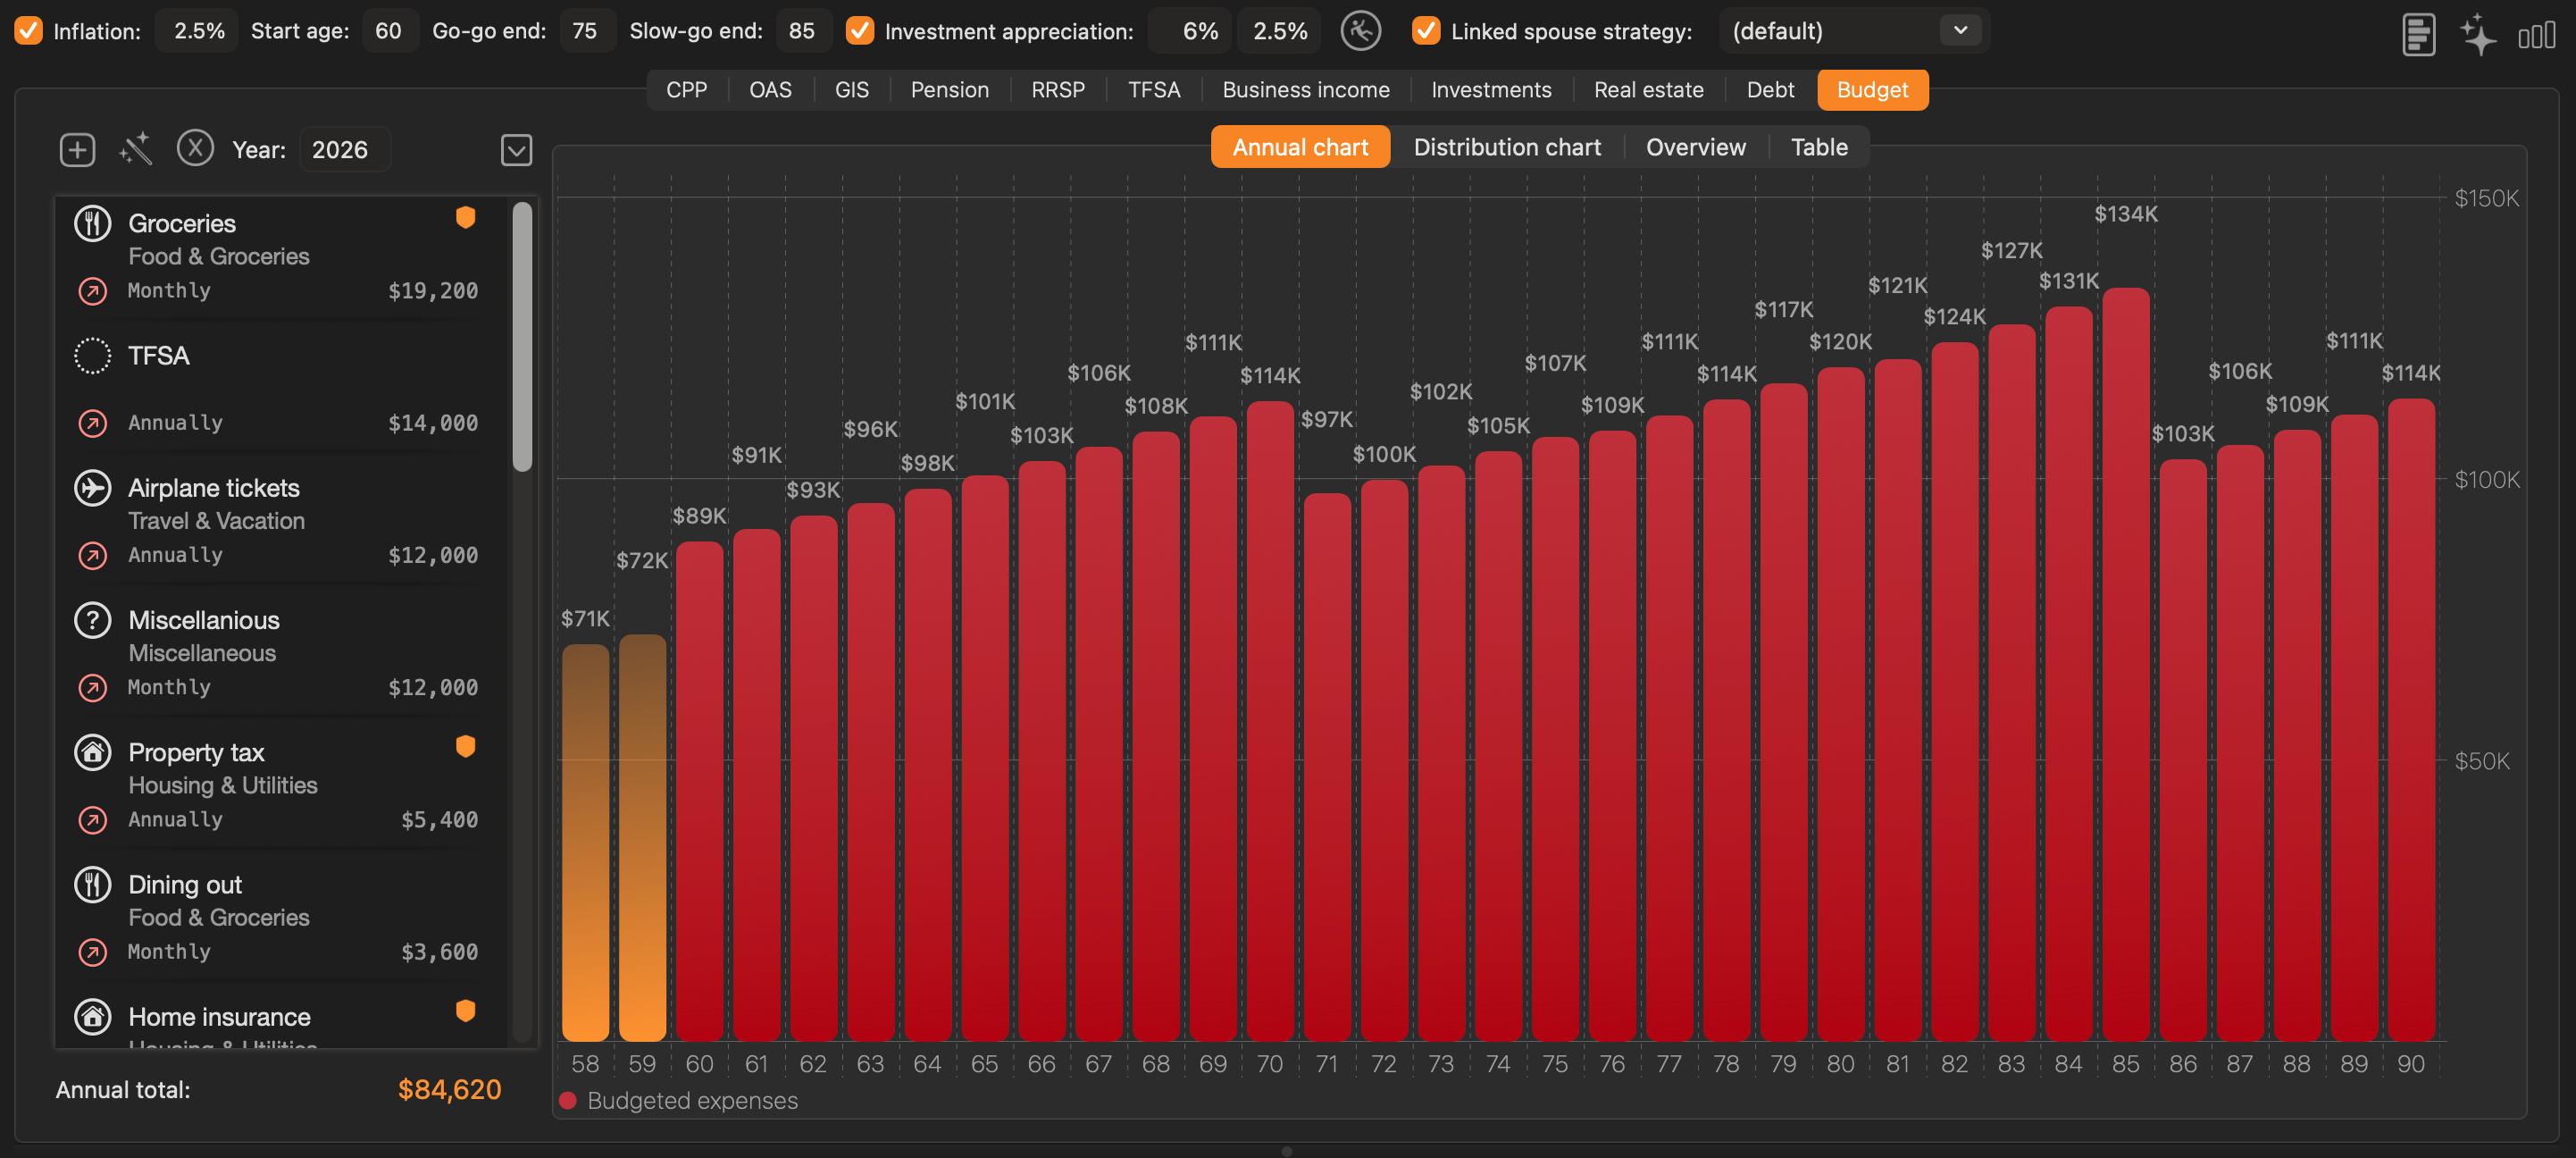Open the report document icon
This screenshot has height=1158, width=2576.
tap(2418, 34)
